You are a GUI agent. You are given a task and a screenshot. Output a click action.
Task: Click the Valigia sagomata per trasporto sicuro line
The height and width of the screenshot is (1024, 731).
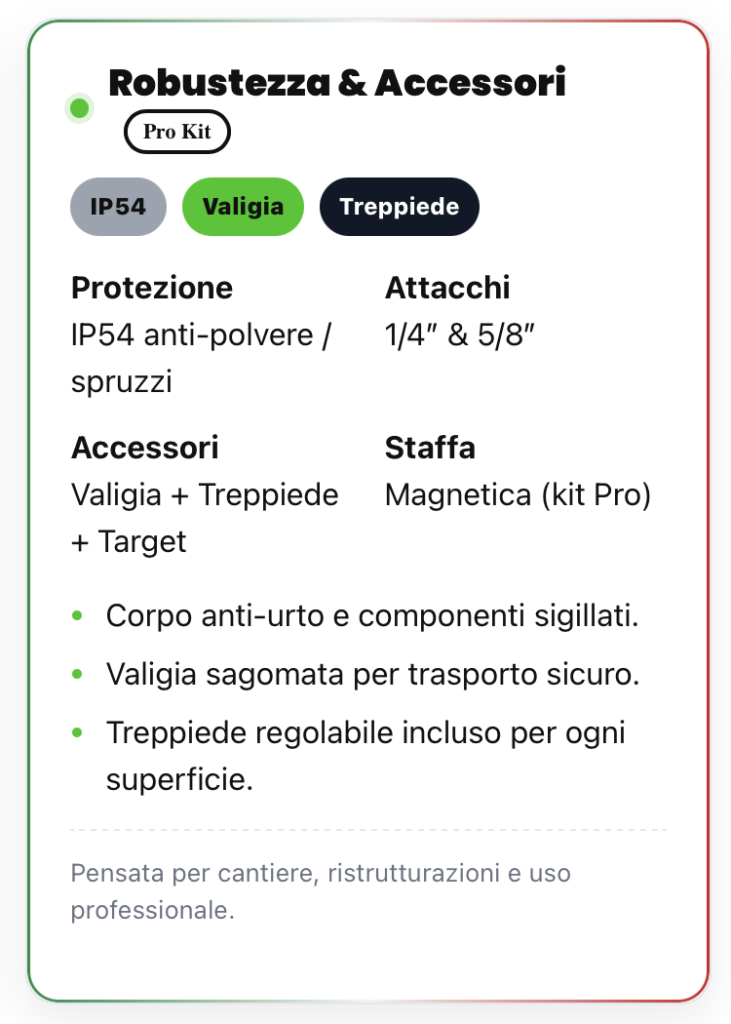tap(372, 674)
